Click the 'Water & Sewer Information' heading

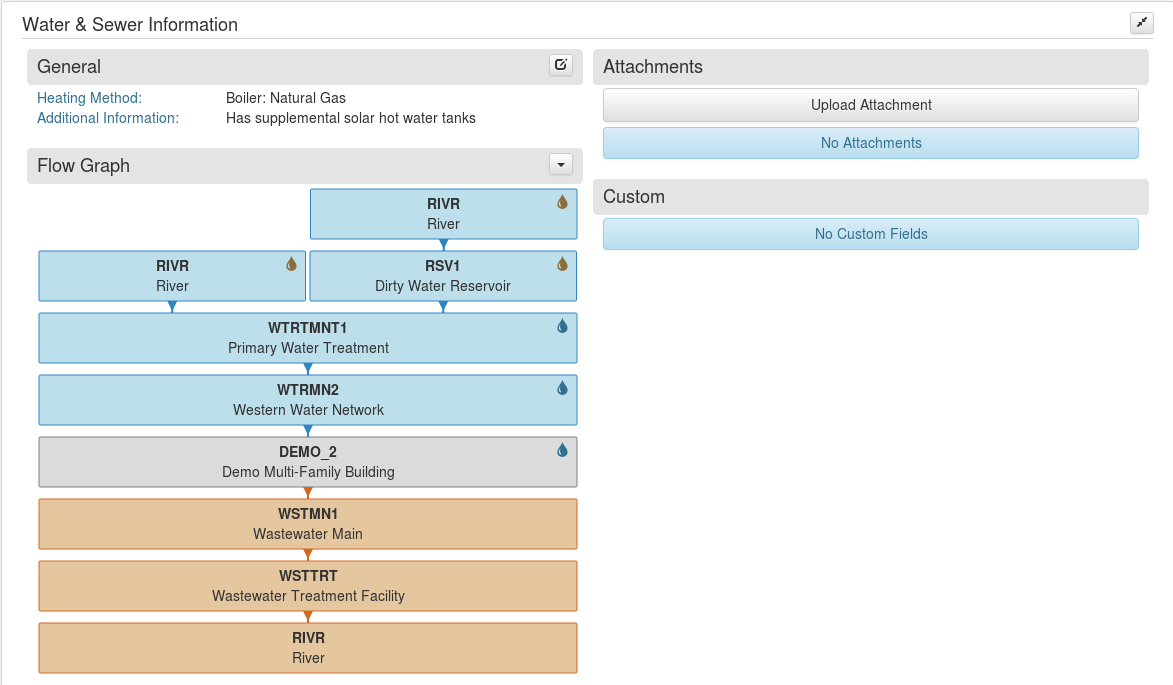pos(130,25)
